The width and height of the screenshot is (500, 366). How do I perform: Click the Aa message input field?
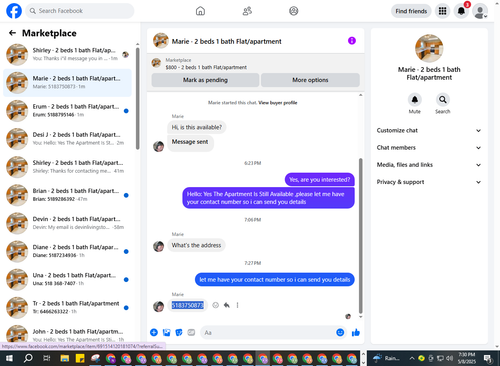pyautogui.click(x=273, y=332)
